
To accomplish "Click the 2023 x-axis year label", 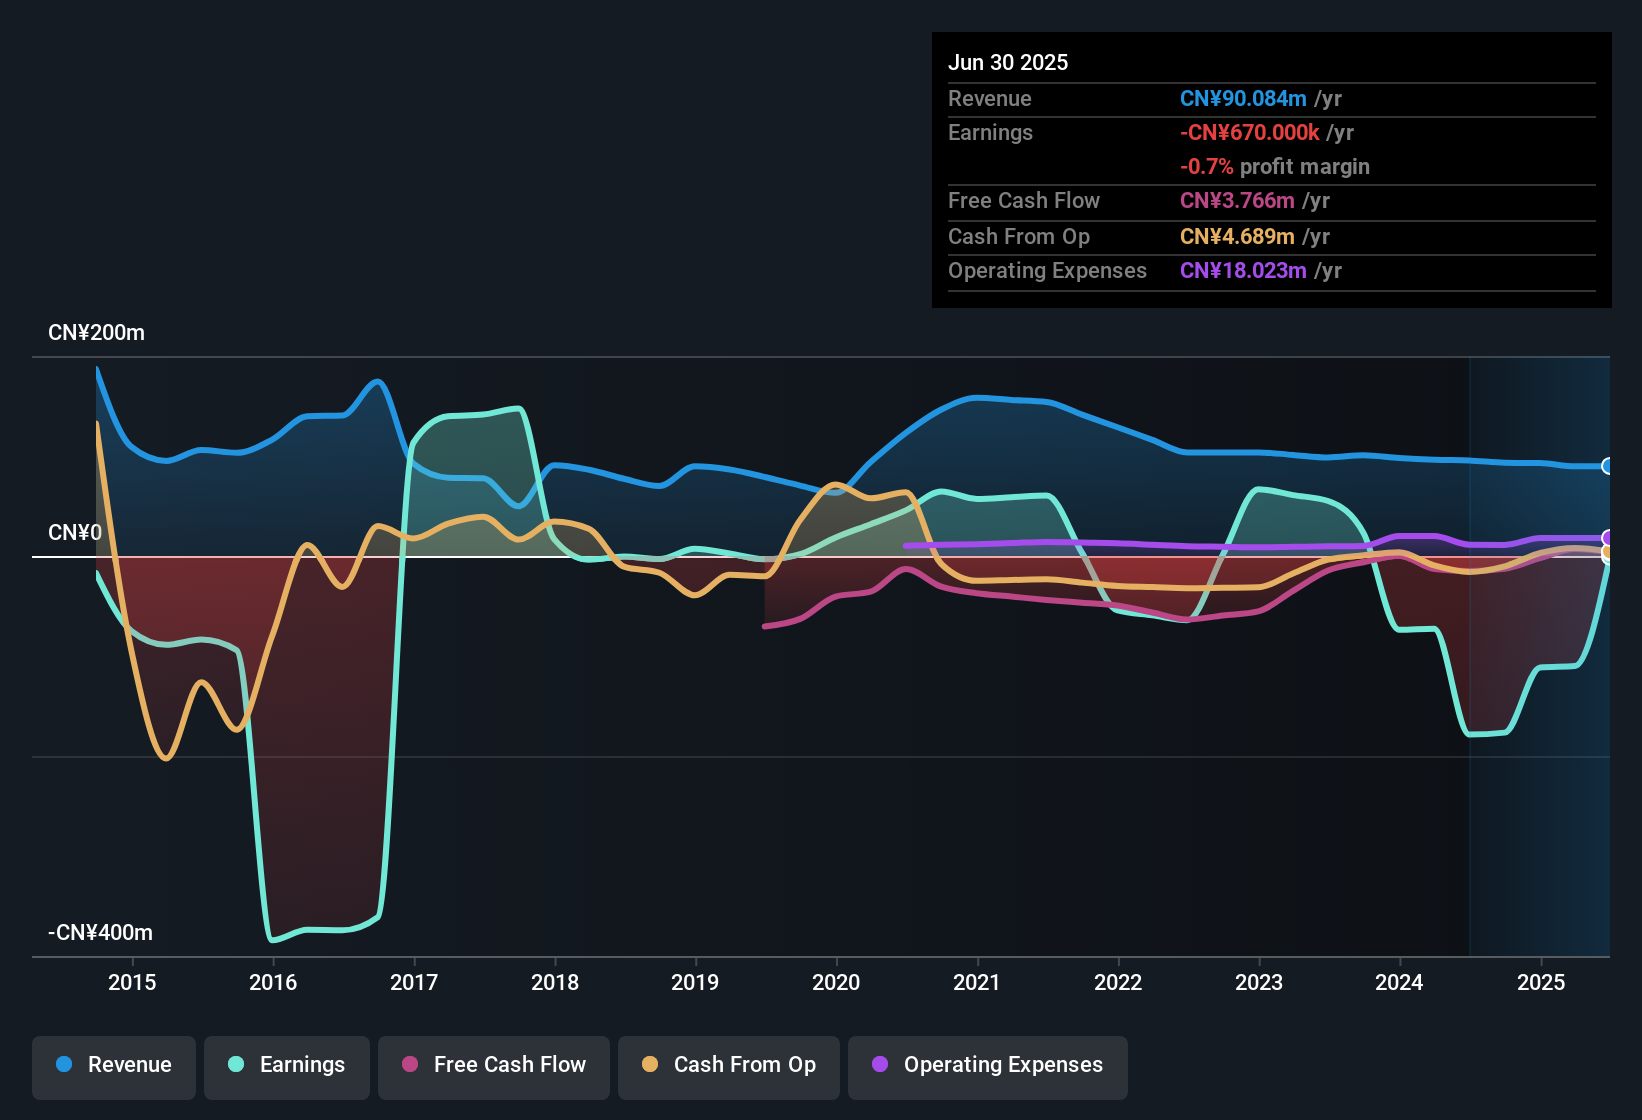I will [1259, 983].
